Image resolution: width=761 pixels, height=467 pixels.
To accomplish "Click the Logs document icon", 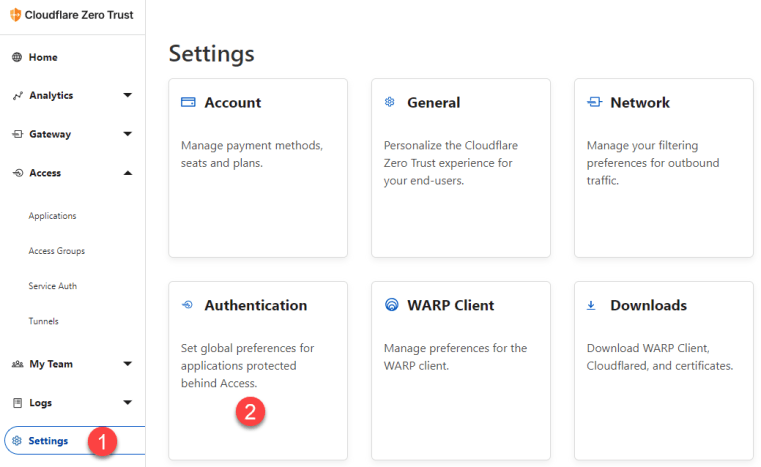I will pyautogui.click(x=17, y=402).
